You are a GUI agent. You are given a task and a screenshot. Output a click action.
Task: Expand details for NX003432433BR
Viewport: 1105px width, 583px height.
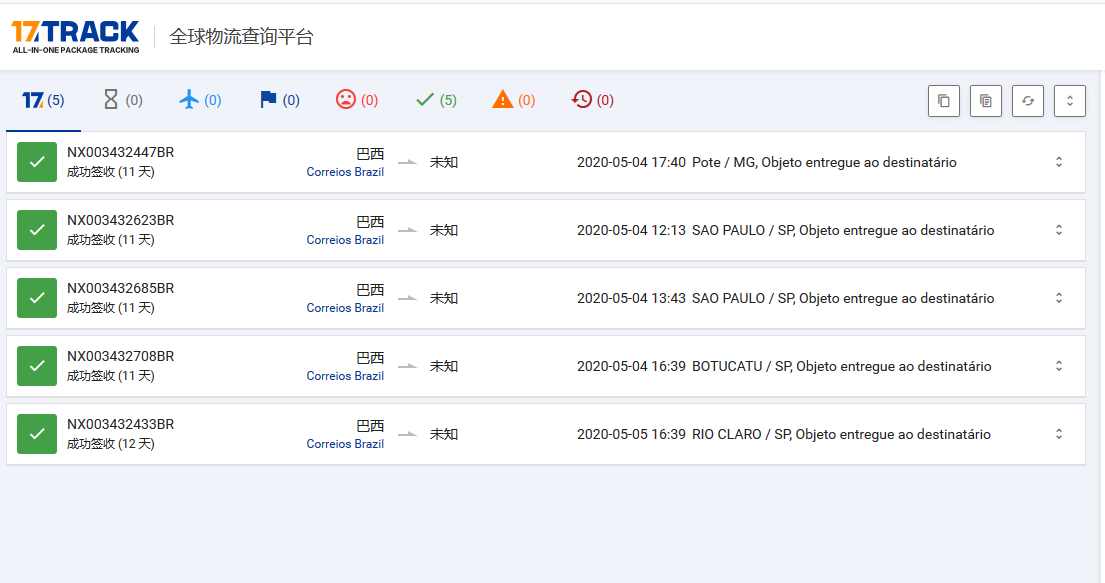click(1059, 434)
